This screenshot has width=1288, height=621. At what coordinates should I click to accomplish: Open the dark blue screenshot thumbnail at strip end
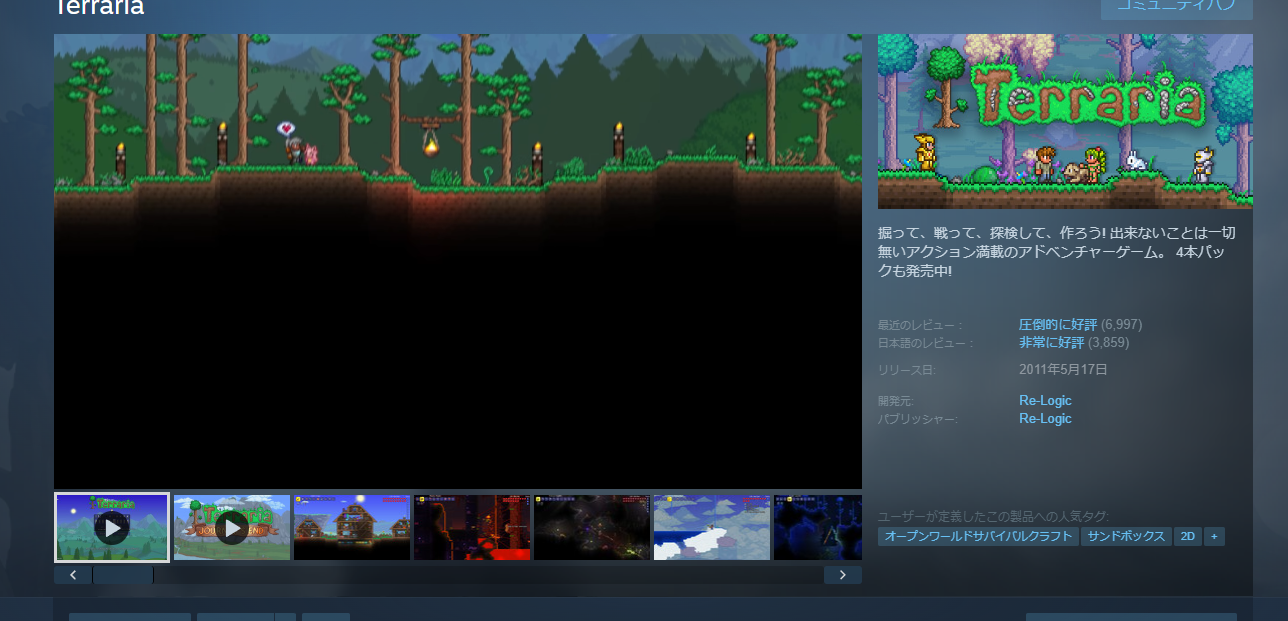[x=818, y=527]
